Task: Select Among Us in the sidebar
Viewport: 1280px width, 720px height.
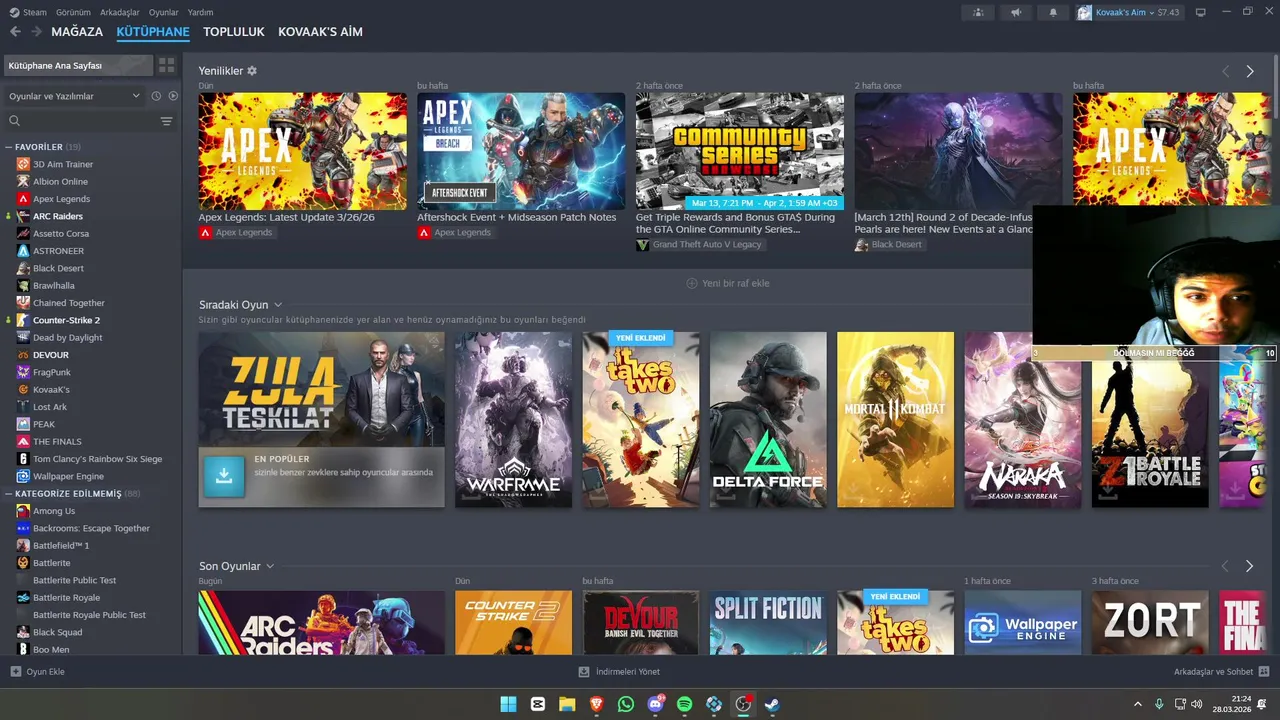Action: point(54,511)
